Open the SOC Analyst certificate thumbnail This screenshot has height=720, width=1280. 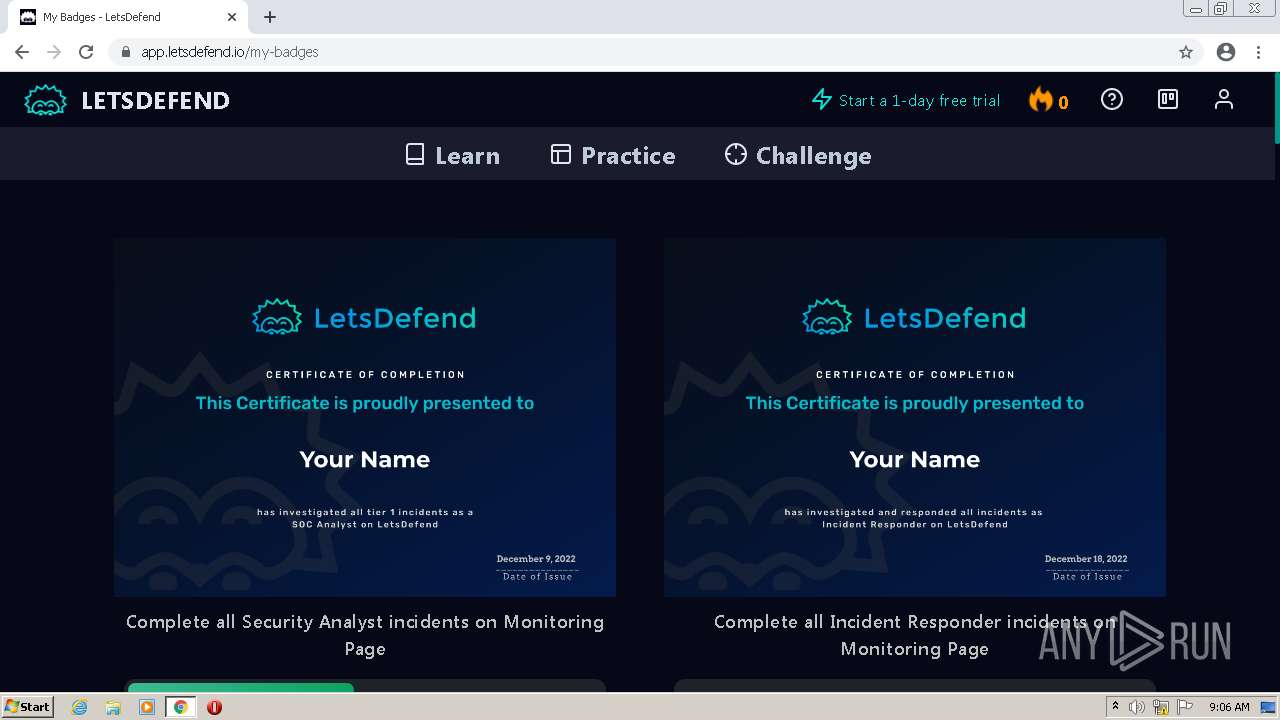point(365,417)
